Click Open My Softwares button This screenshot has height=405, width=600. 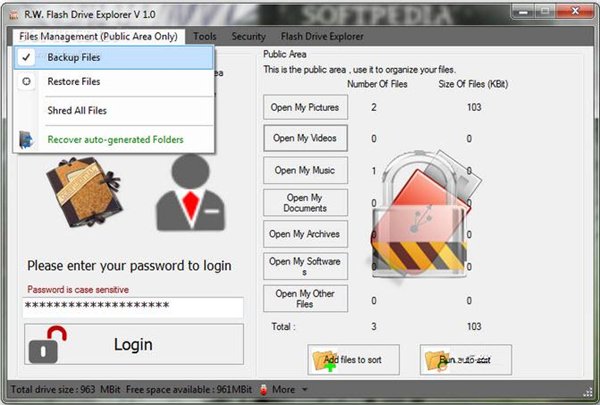pos(305,266)
